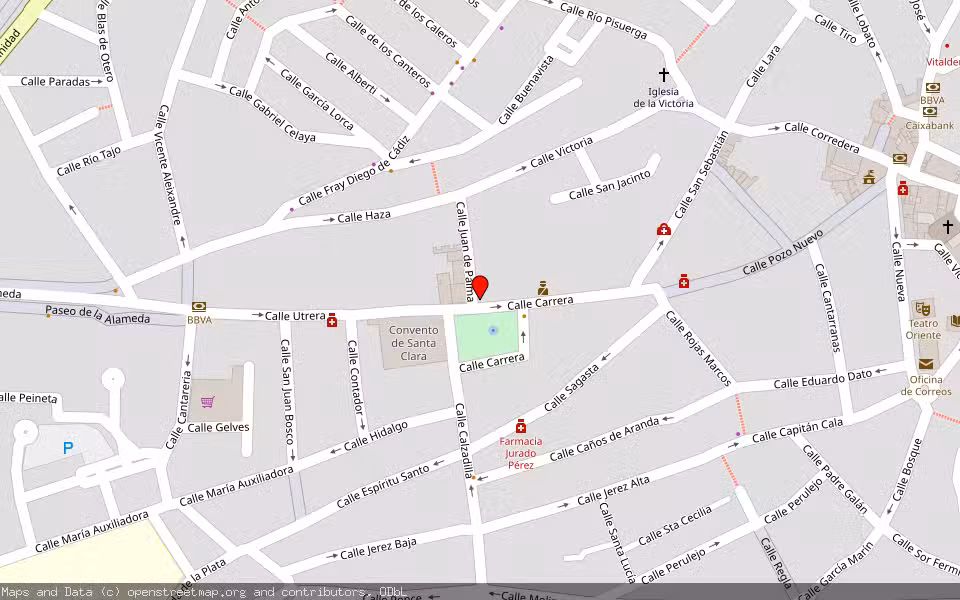Click the Teatro Oriente theater icon
This screenshot has width=960, height=600.
pyautogui.click(x=924, y=308)
